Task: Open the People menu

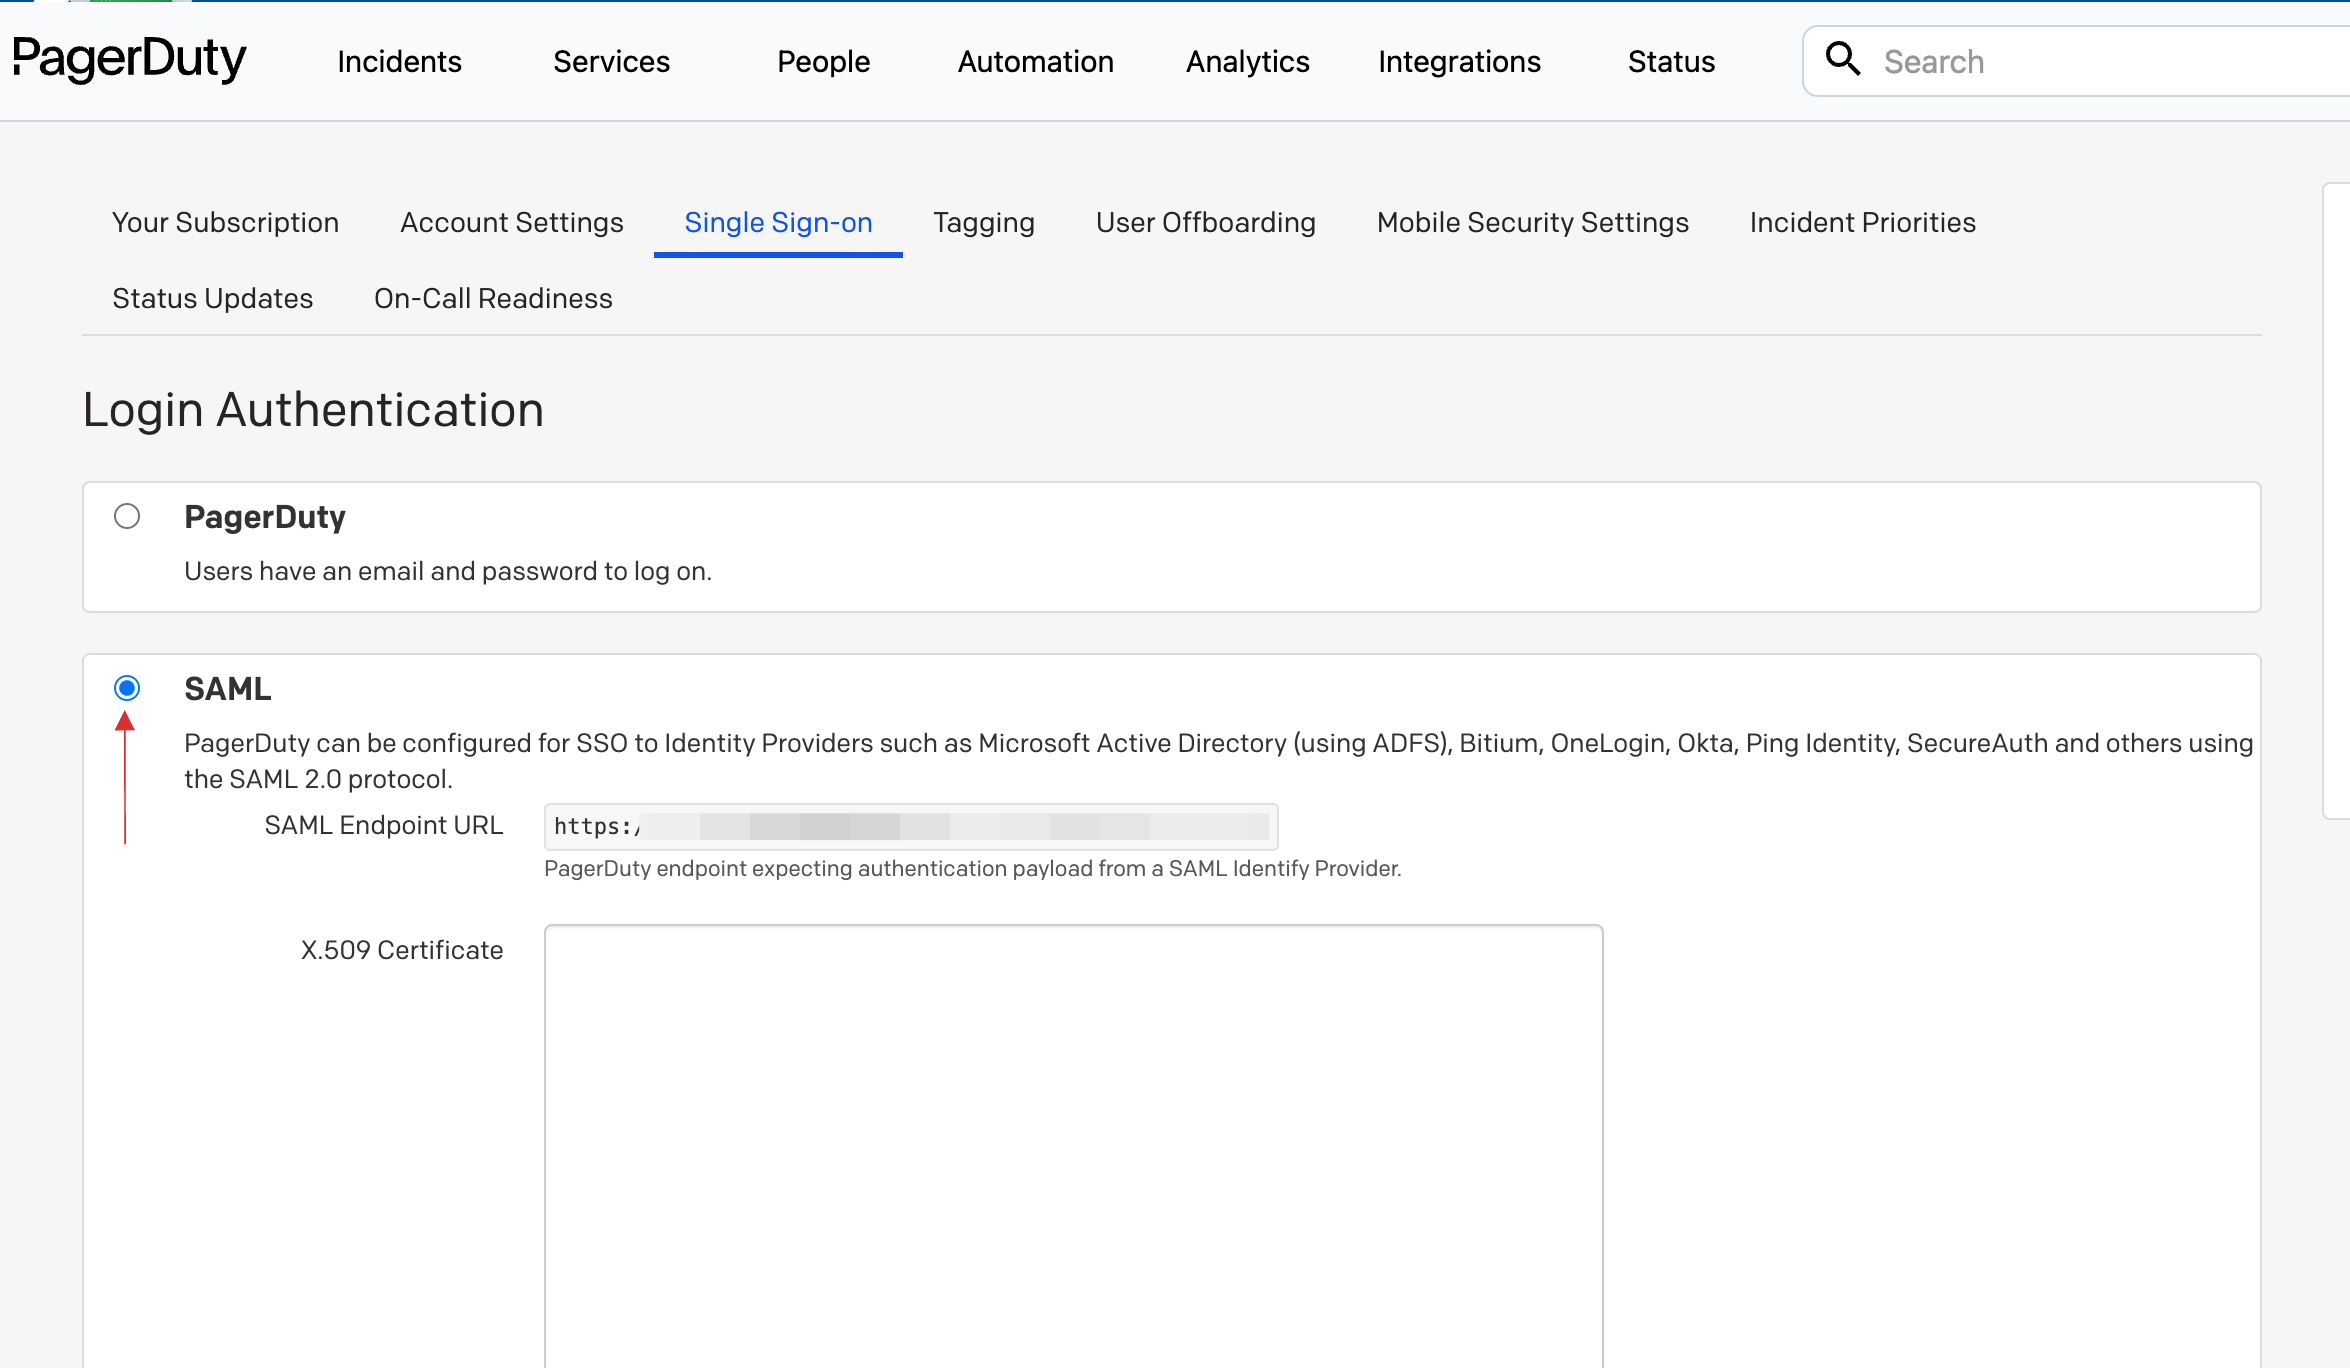Action: click(x=823, y=62)
